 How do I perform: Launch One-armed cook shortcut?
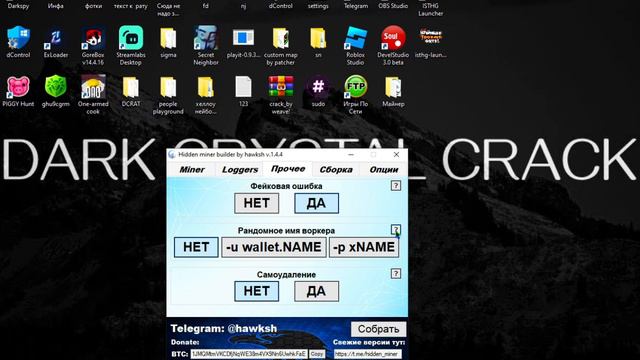[x=93, y=87]
